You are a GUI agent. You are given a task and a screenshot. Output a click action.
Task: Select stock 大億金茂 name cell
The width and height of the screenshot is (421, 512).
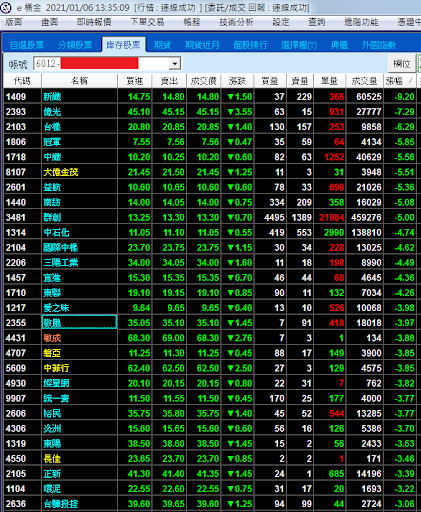point(79,172)
